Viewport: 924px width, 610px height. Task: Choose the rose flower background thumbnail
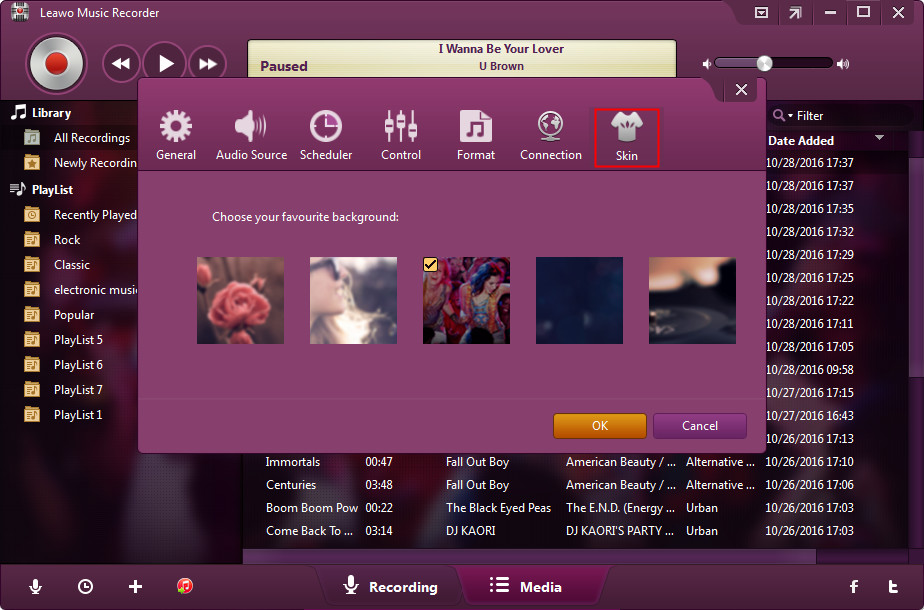[240, 300]
